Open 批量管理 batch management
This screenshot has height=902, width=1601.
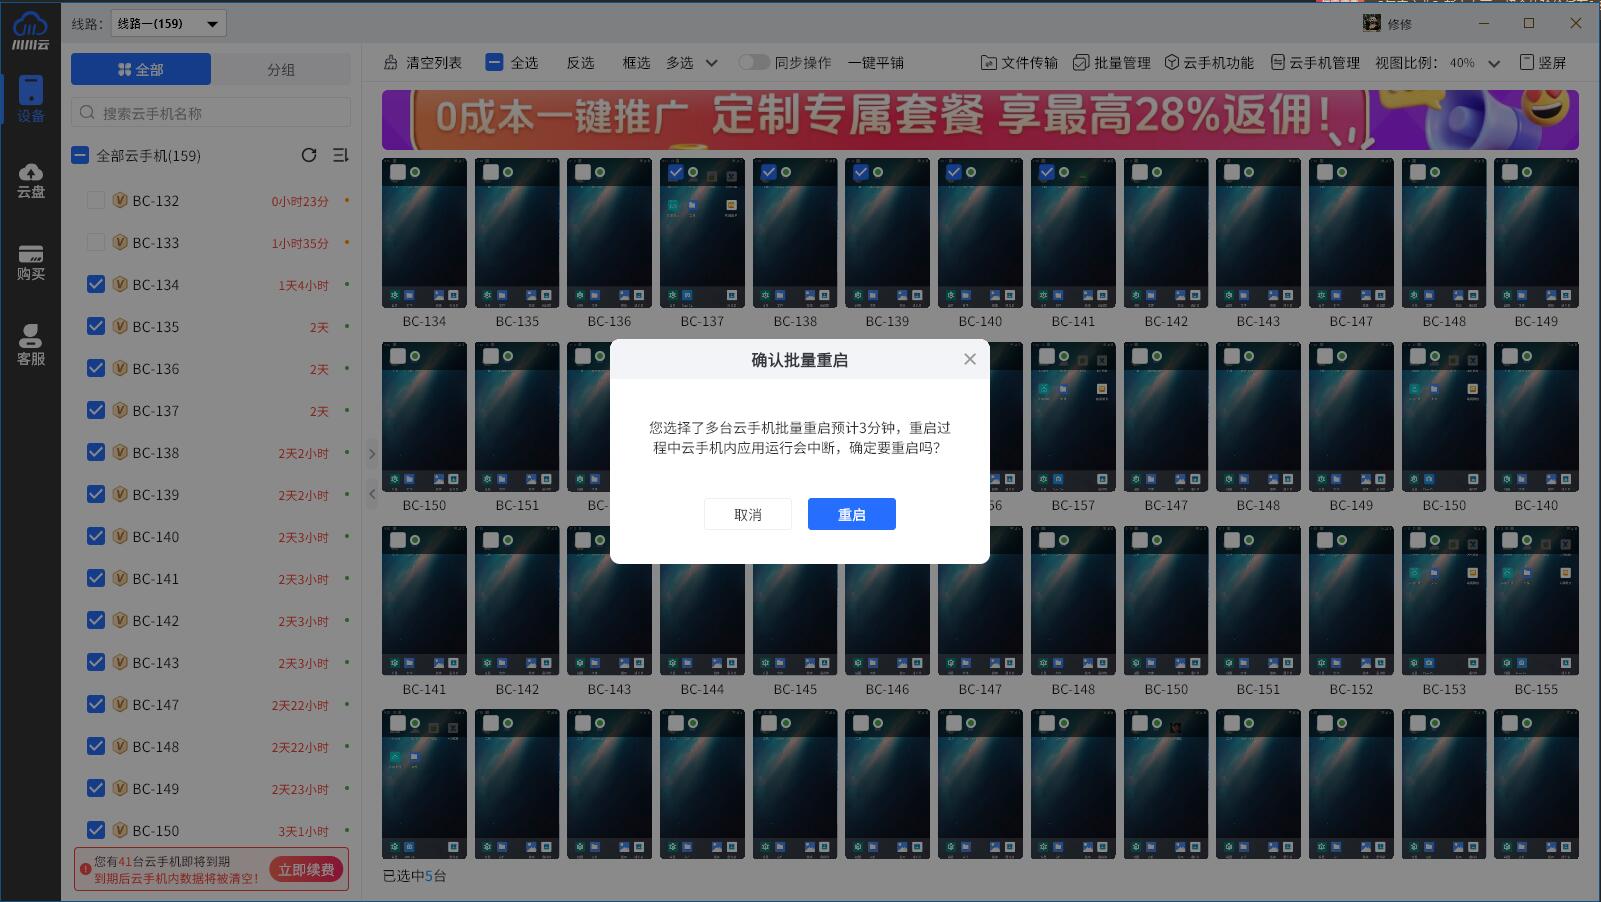click(1111, 63)
